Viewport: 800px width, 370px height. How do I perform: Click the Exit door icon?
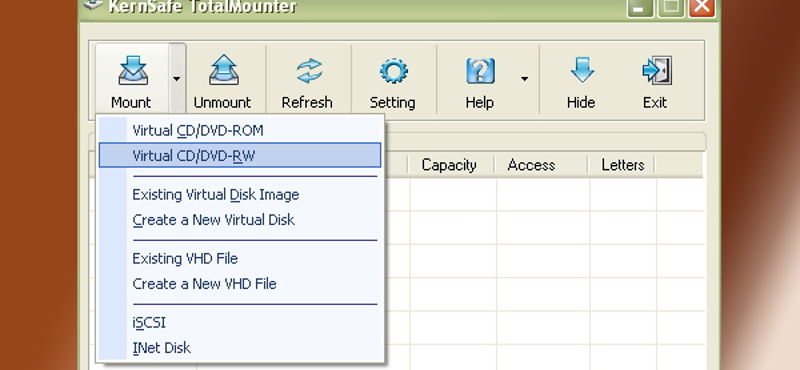coord(657,71)
